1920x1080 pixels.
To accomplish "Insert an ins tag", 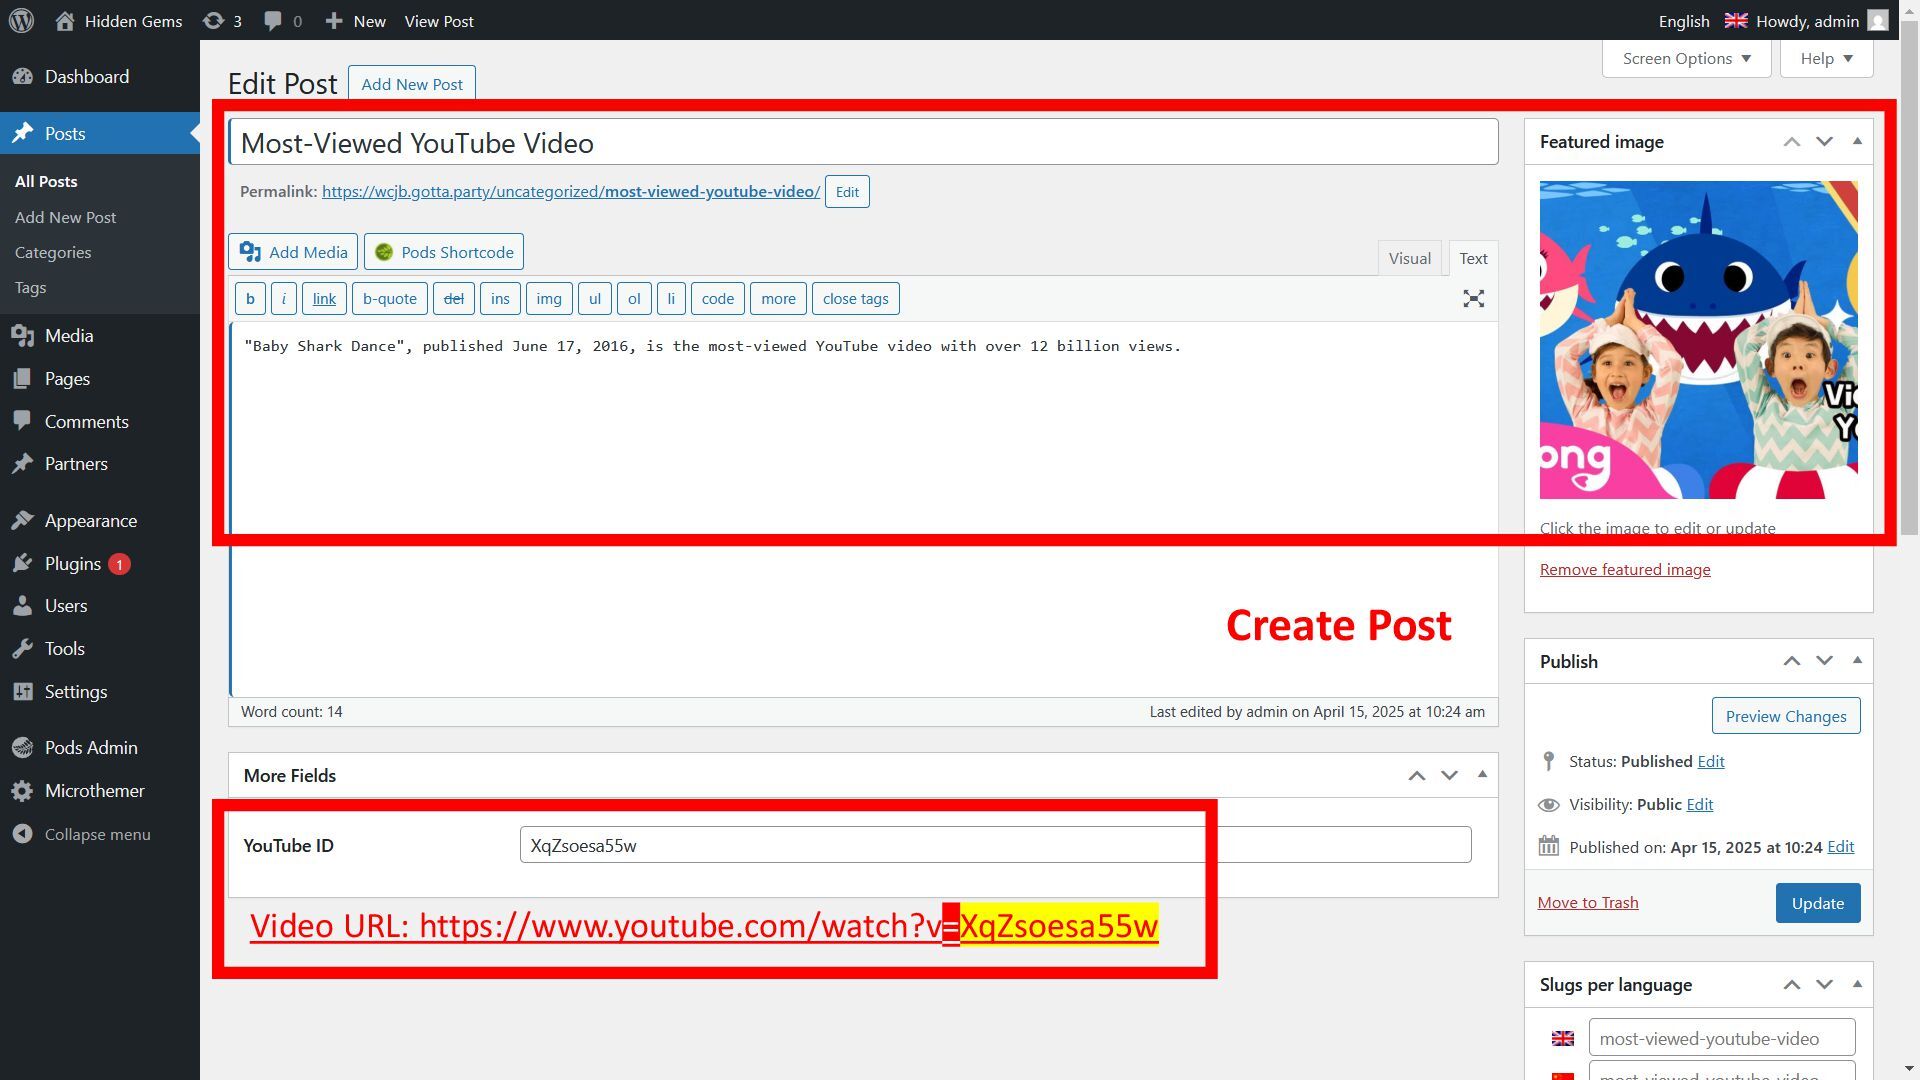I will tap(500, 299).
